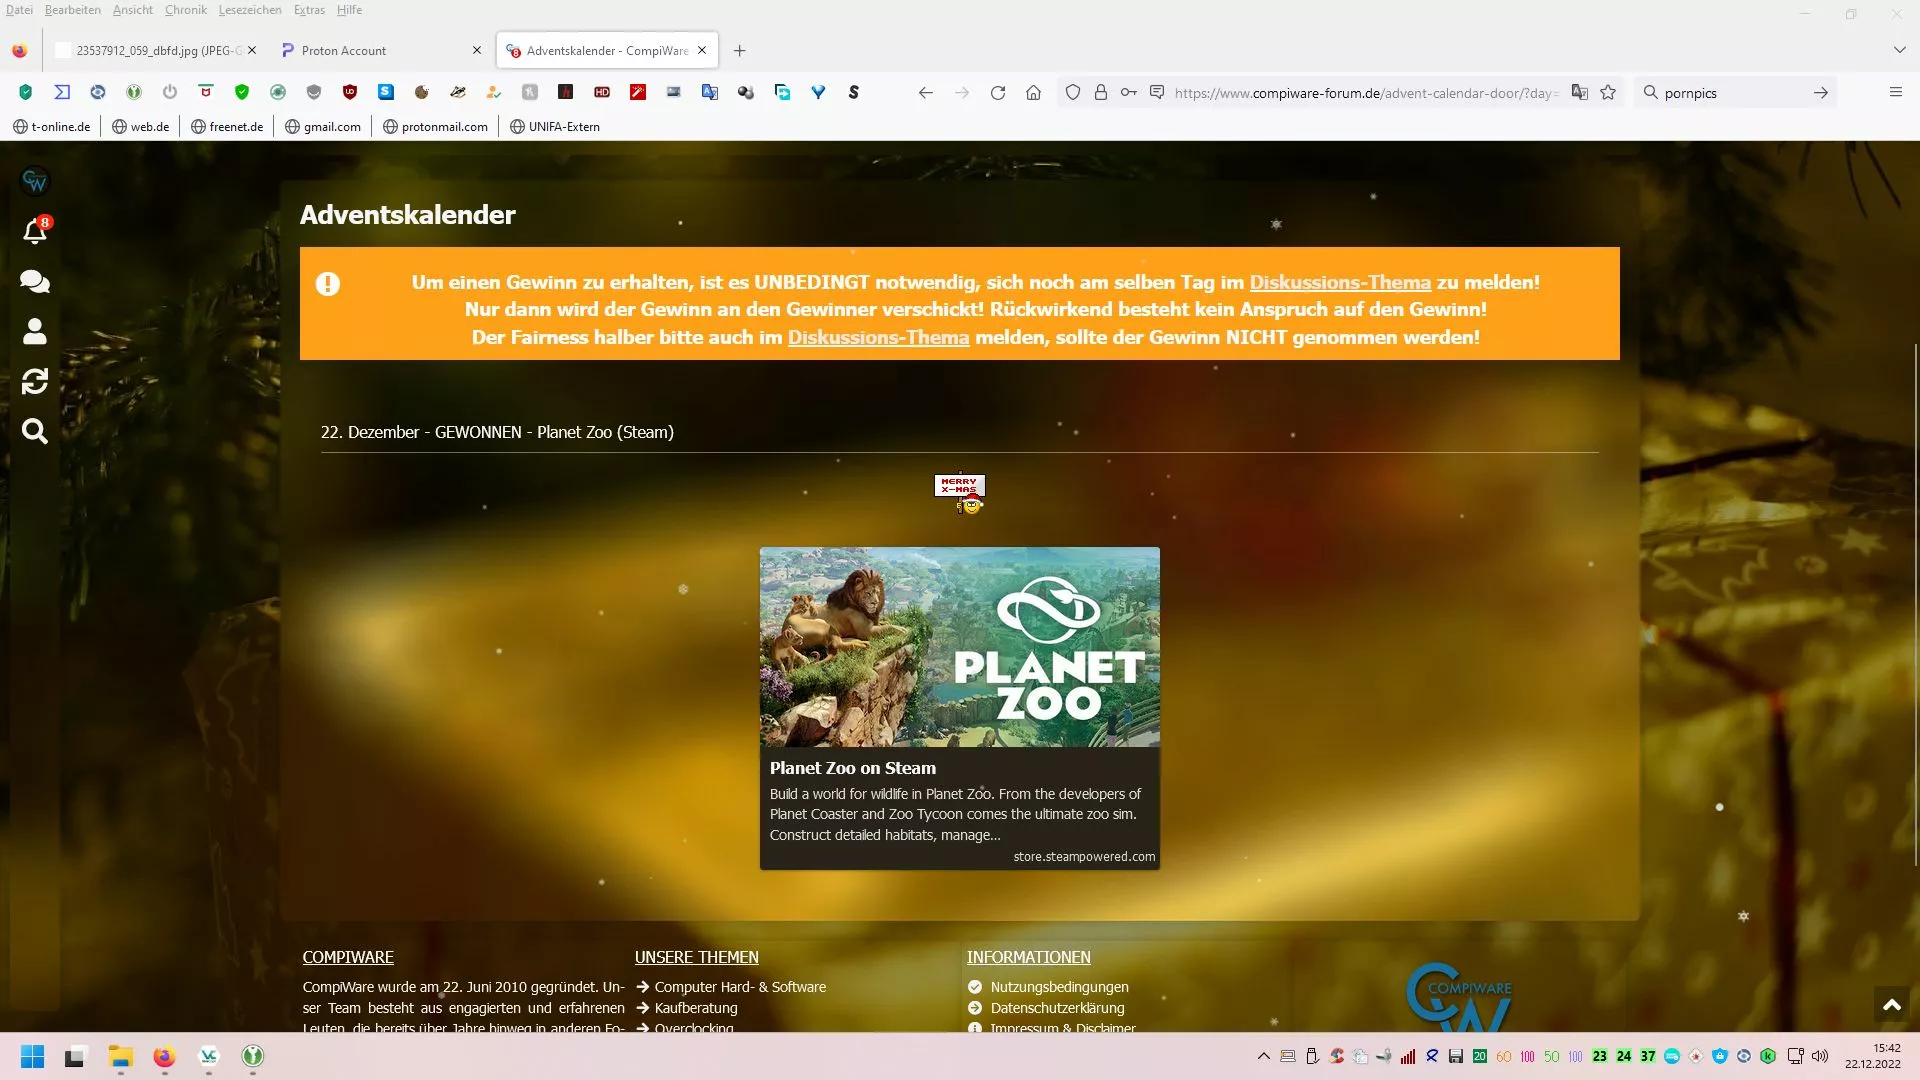Show site security padlock info
This screenshot has width=1920, height=1080.
coord(1101,92)
